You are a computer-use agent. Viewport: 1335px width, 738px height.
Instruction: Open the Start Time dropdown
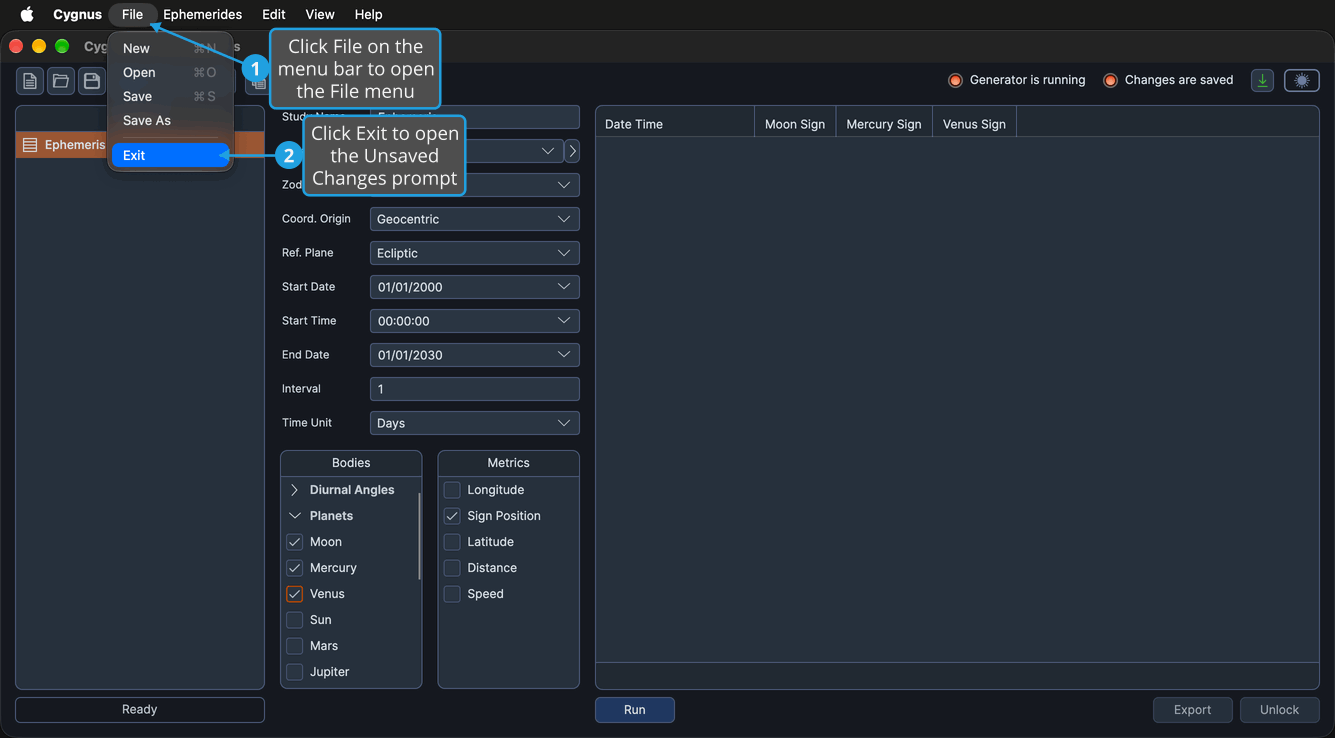(x=475, y=321)
